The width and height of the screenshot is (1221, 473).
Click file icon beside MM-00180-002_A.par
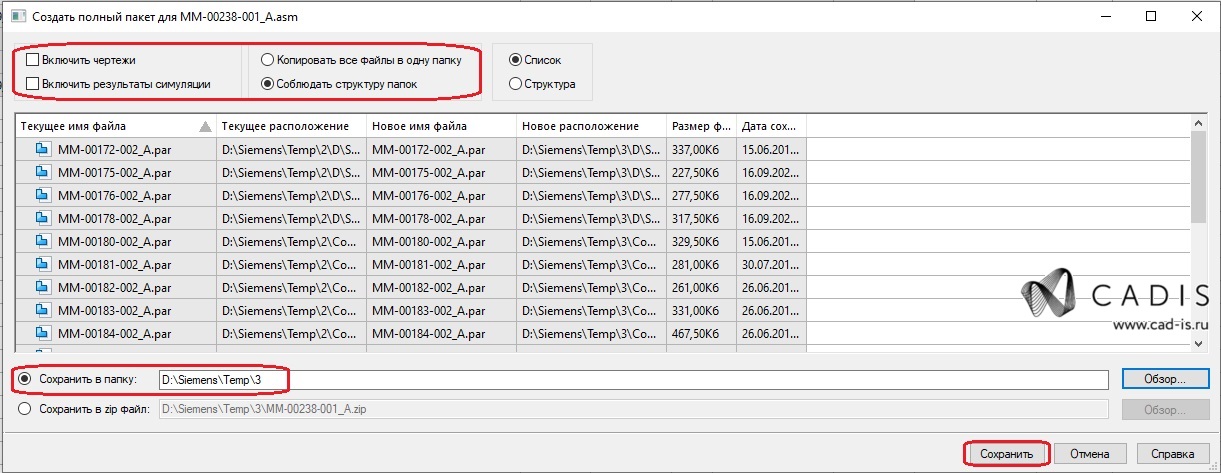click(42, 241)
